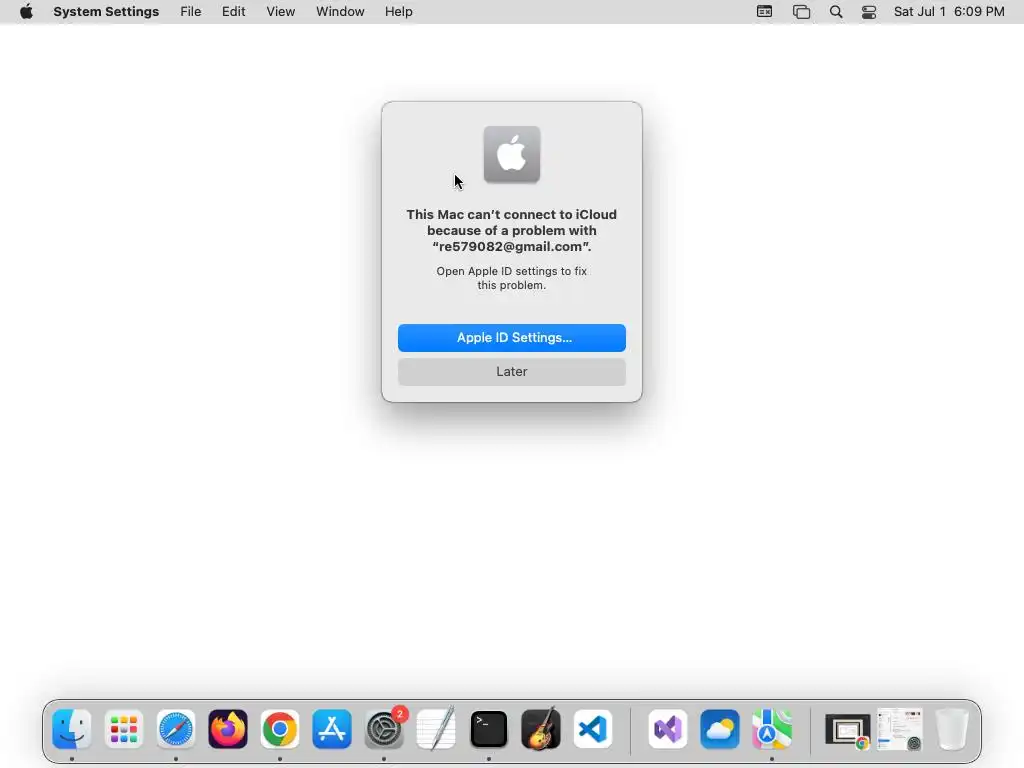Open the Trash in the Dock
The image size is (1024, 768).
click(x=952, y=729)
